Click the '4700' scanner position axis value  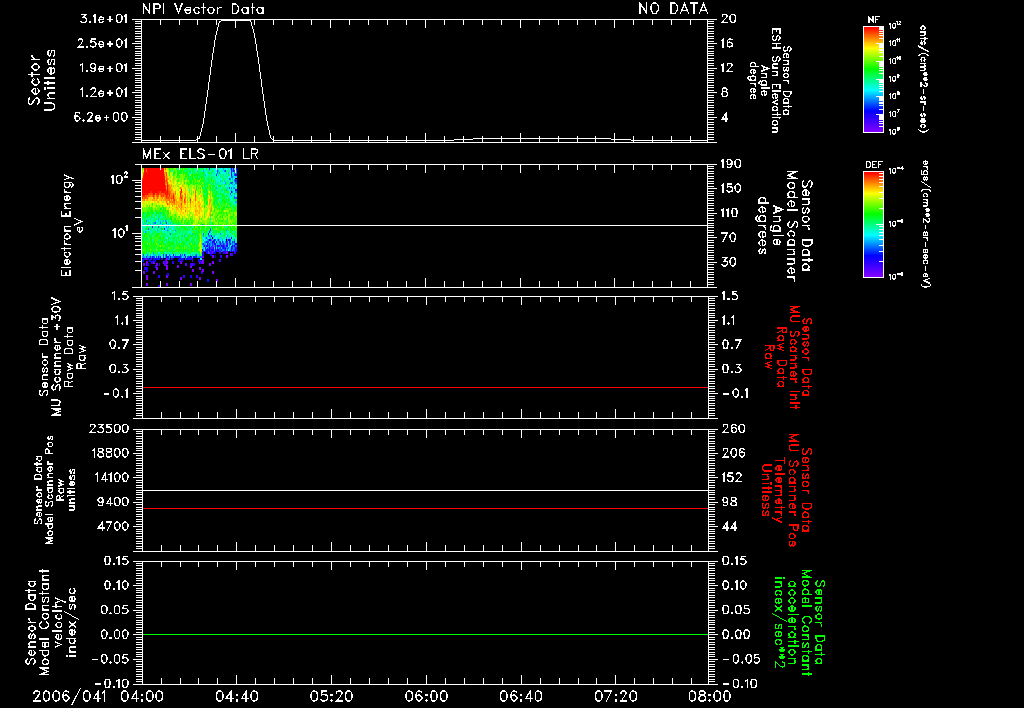(112, 526)
